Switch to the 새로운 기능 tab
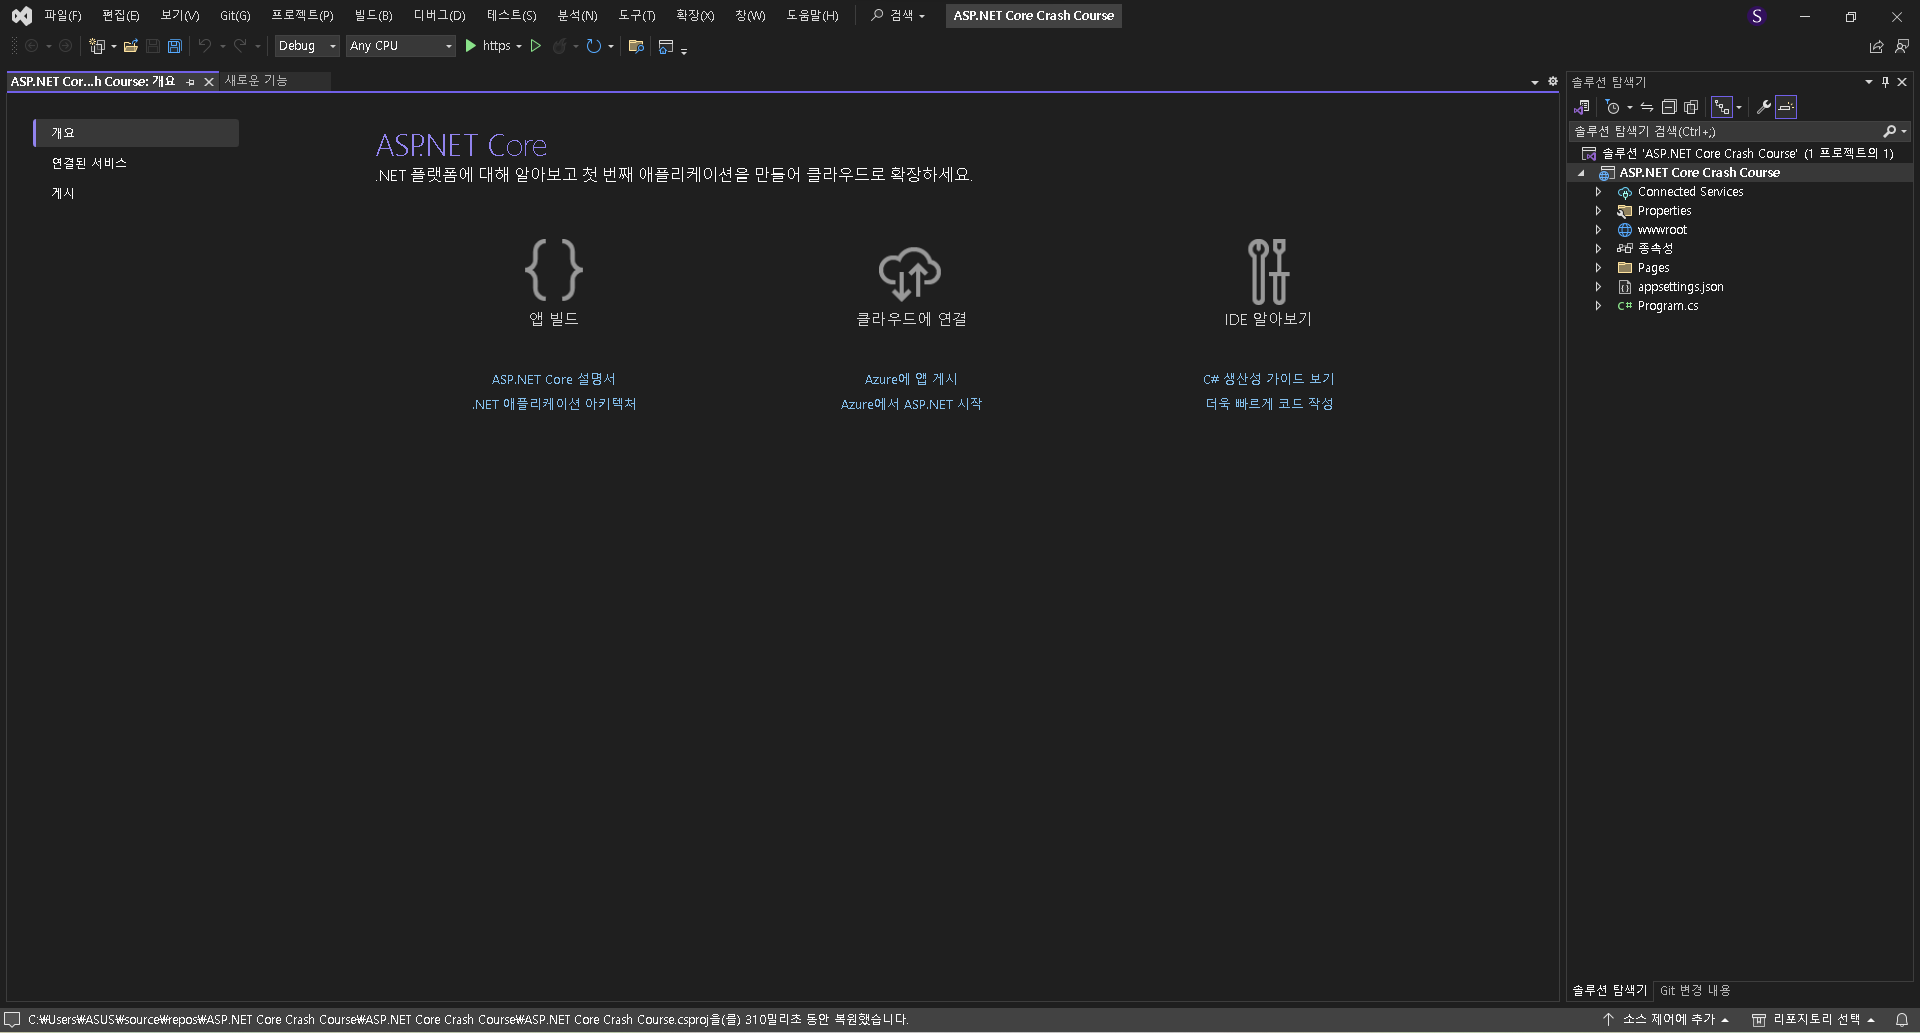This screenshot has width=1920, height=1033. (x=256, y=81)
